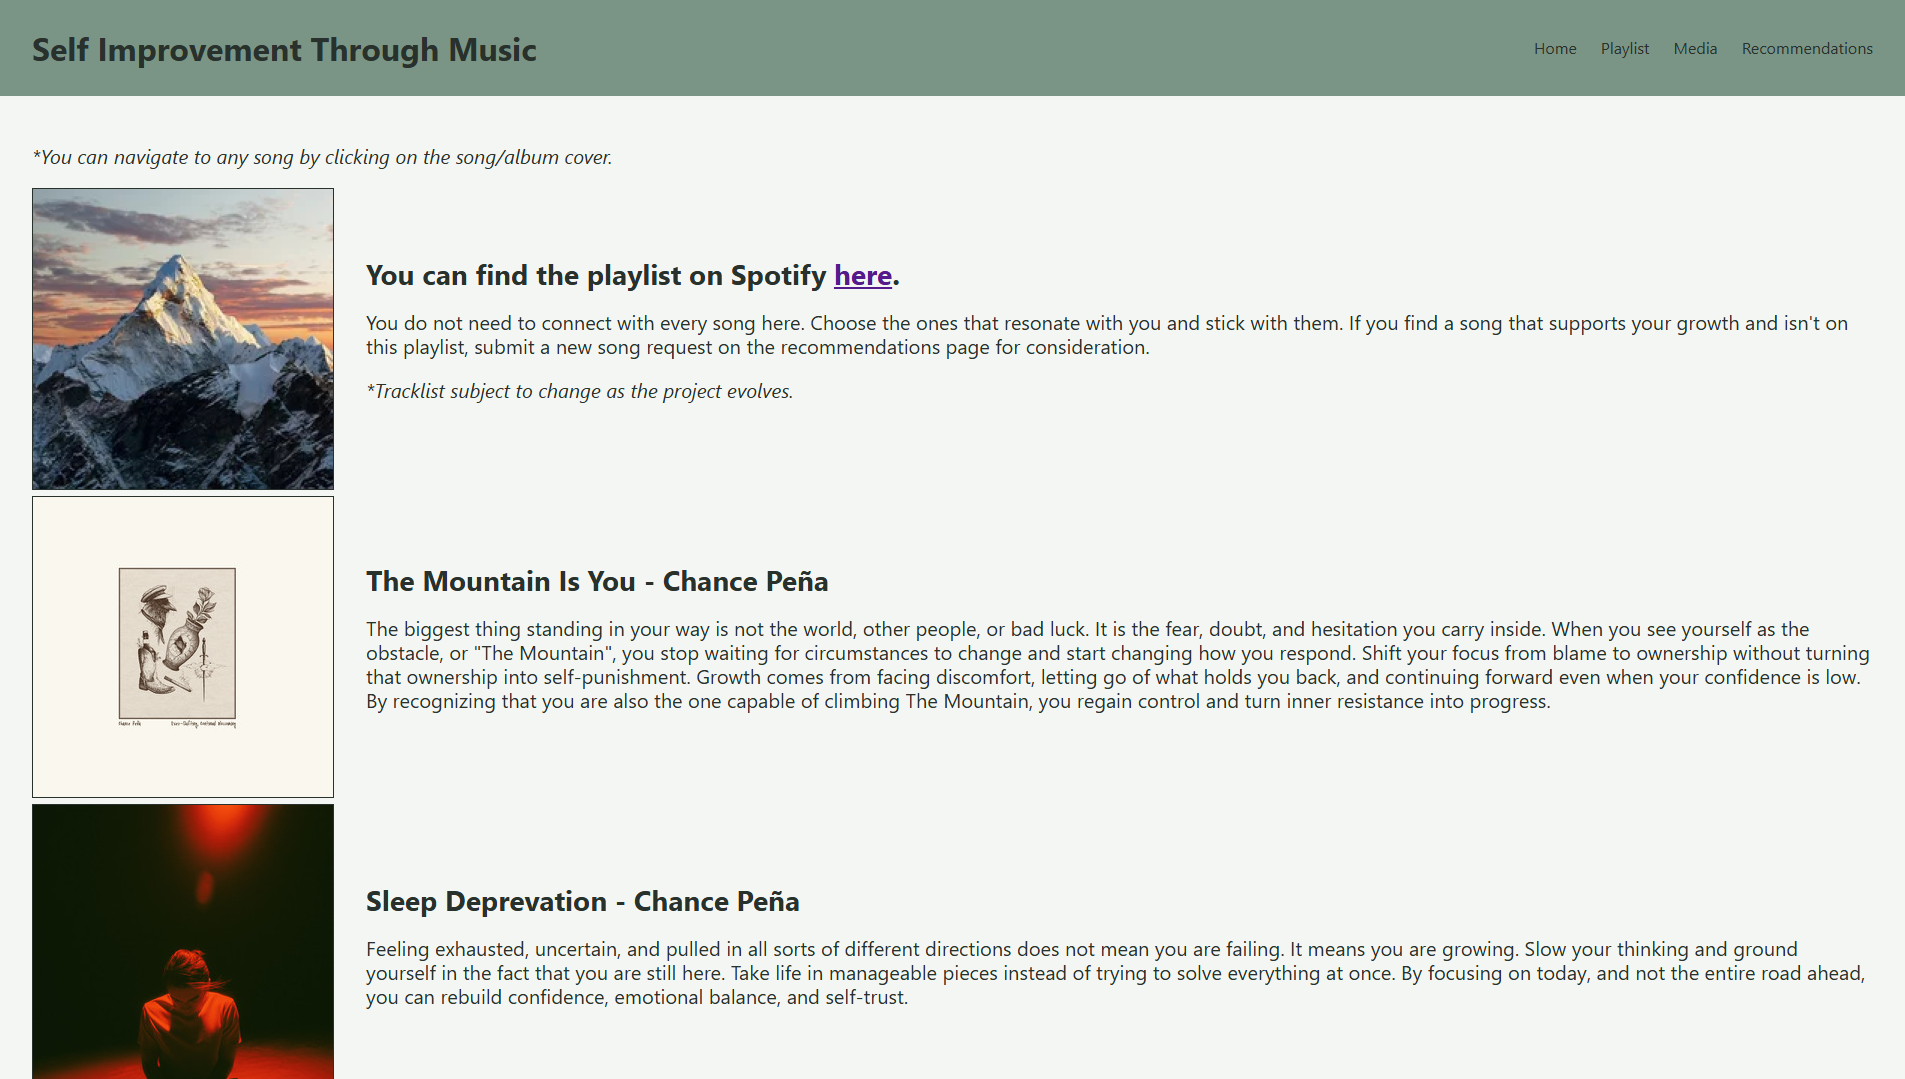Click "The Mountain Is You" song title text

pyautogui.click(x=500, y=581)
